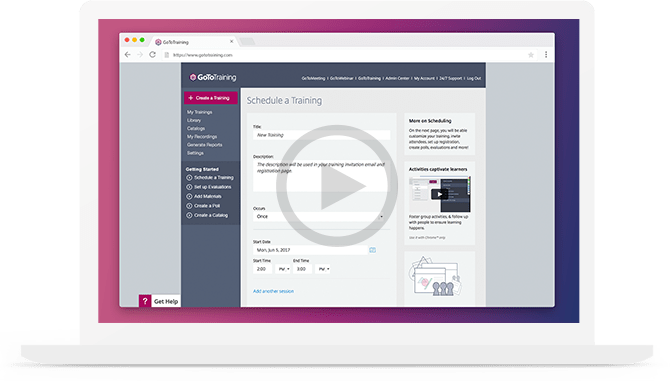670x381 pixels.
Task: Open the Start Time AM/PM dropdown
Action: click(x=283, y=269)
